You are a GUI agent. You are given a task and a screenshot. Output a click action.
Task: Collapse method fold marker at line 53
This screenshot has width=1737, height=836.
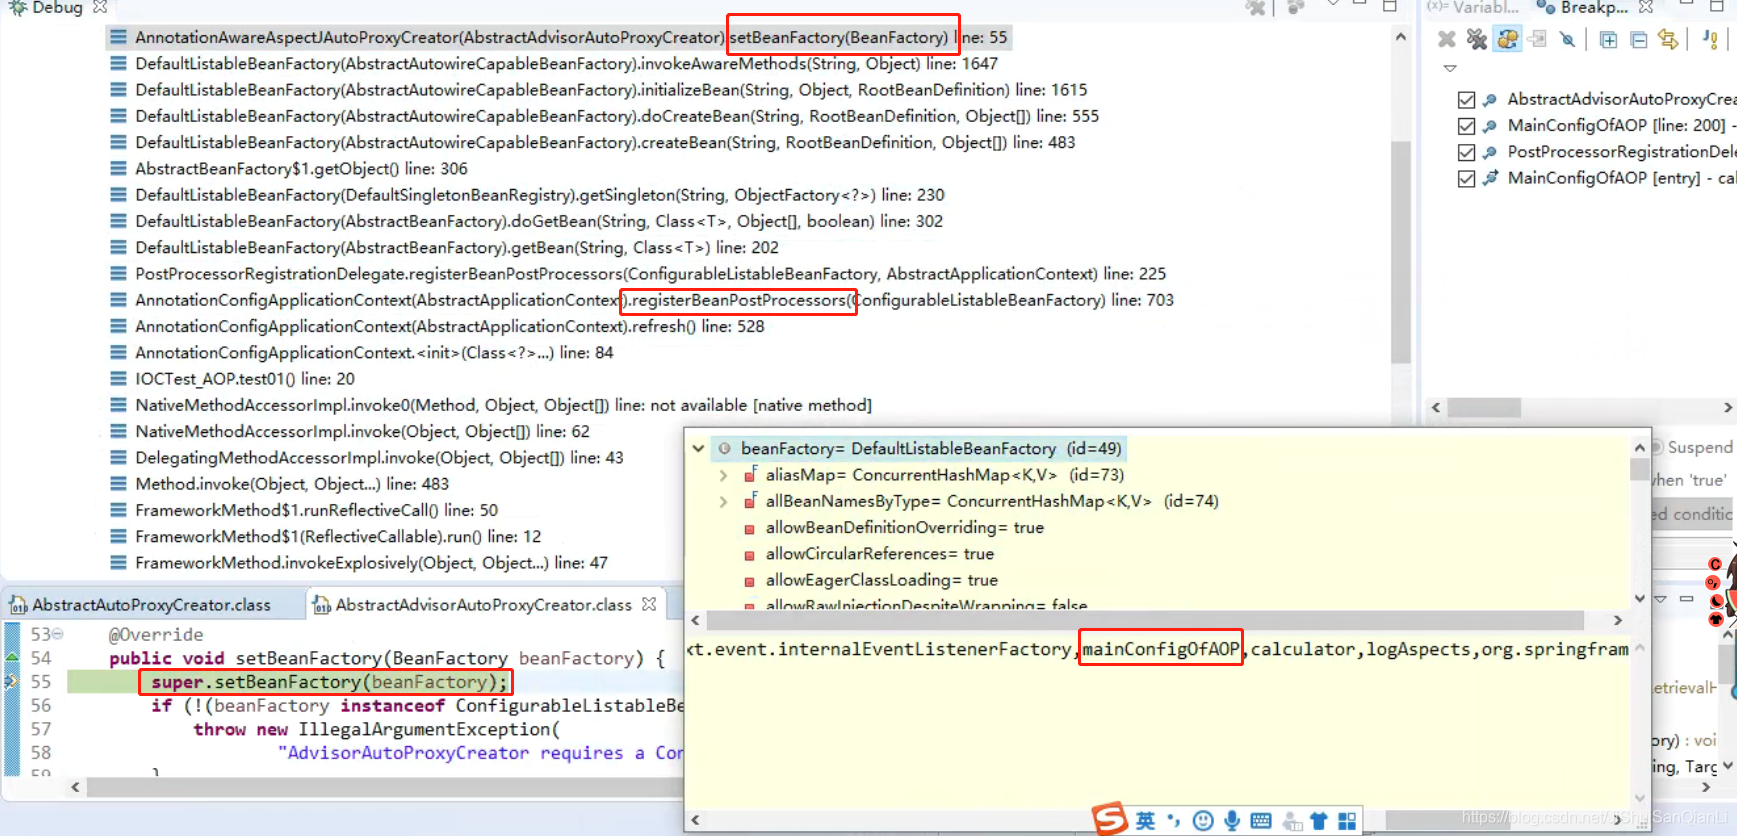point(58,634)
